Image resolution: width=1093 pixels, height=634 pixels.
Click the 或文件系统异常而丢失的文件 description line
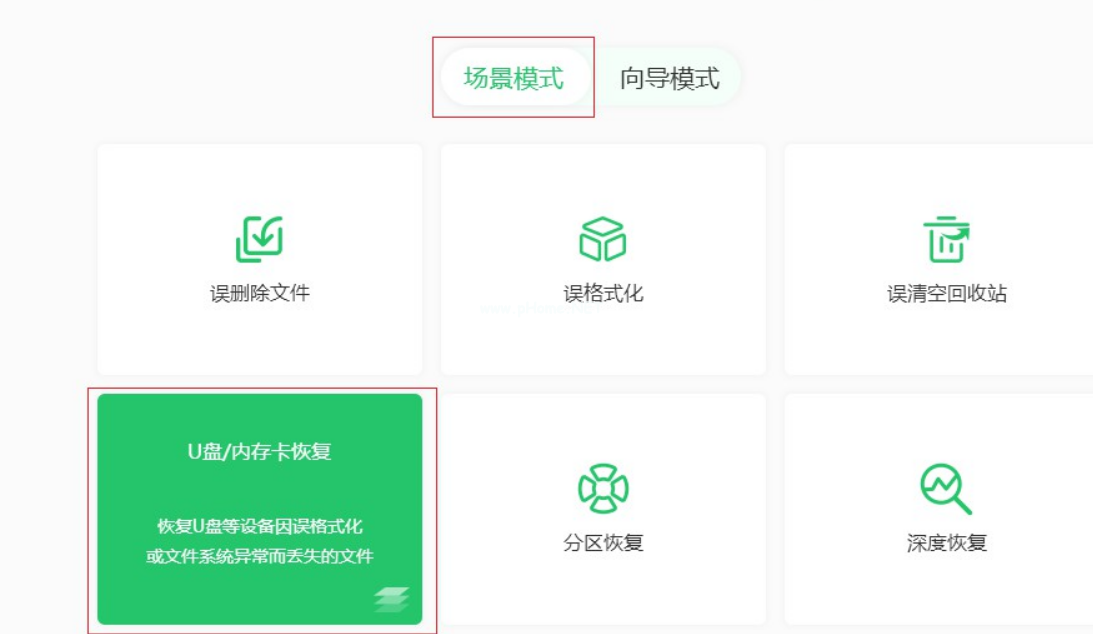click(259, 556)
